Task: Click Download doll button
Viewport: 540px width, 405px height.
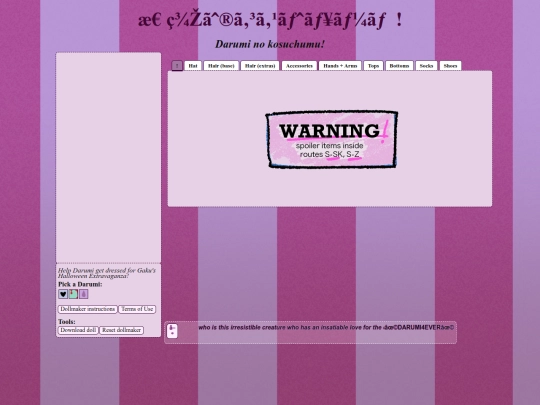Action: 78,330
